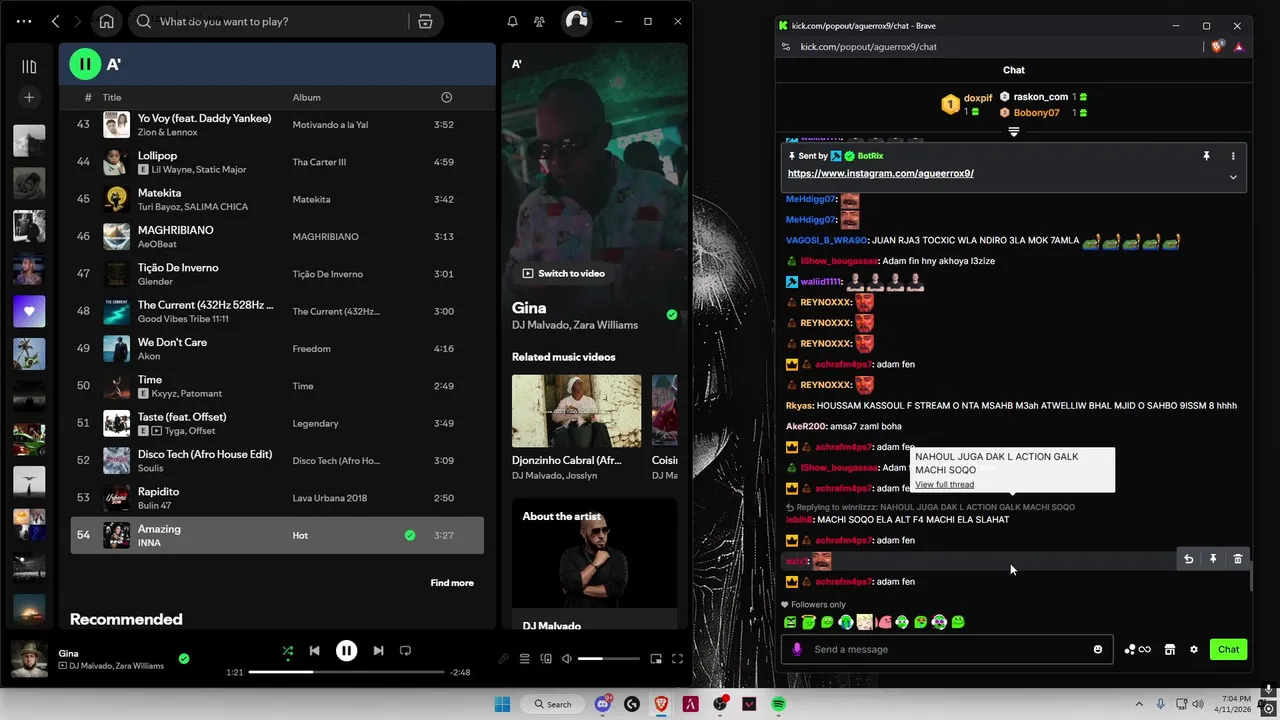Image resolution: width=1280 pixels, height=720 pixels.
Task: Show hidden system tray icons
Action: coord(1139,704)
